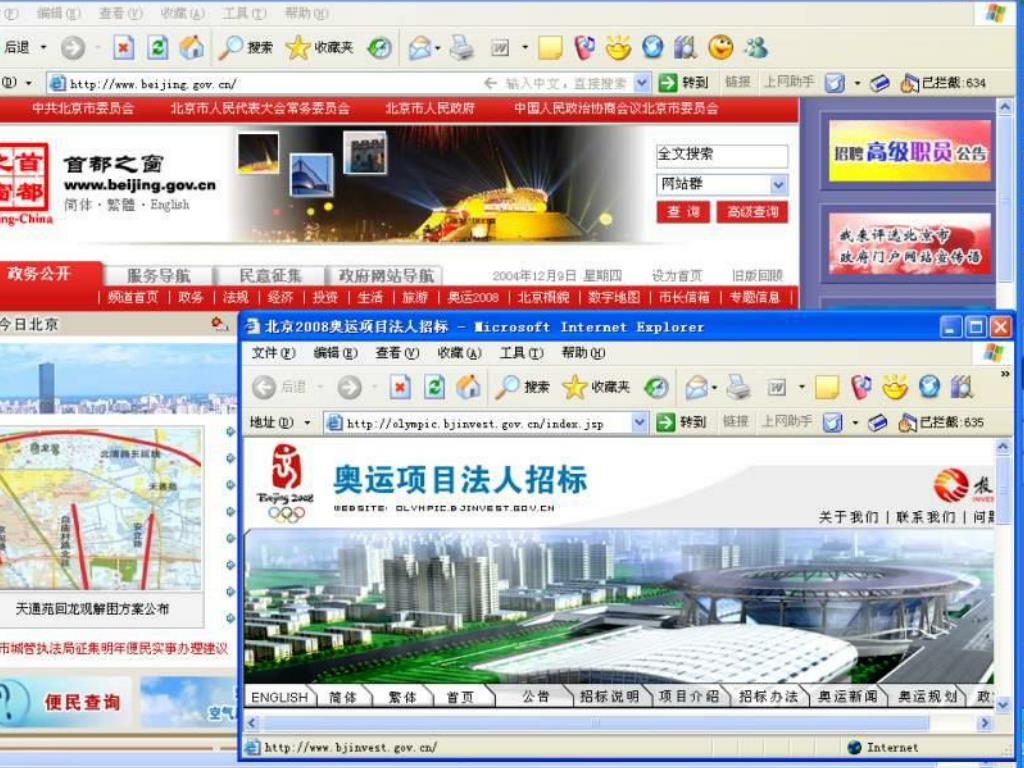
Task: Open the 搜索 search pane in the Olympic bidding window
Action: pos(522,388)
